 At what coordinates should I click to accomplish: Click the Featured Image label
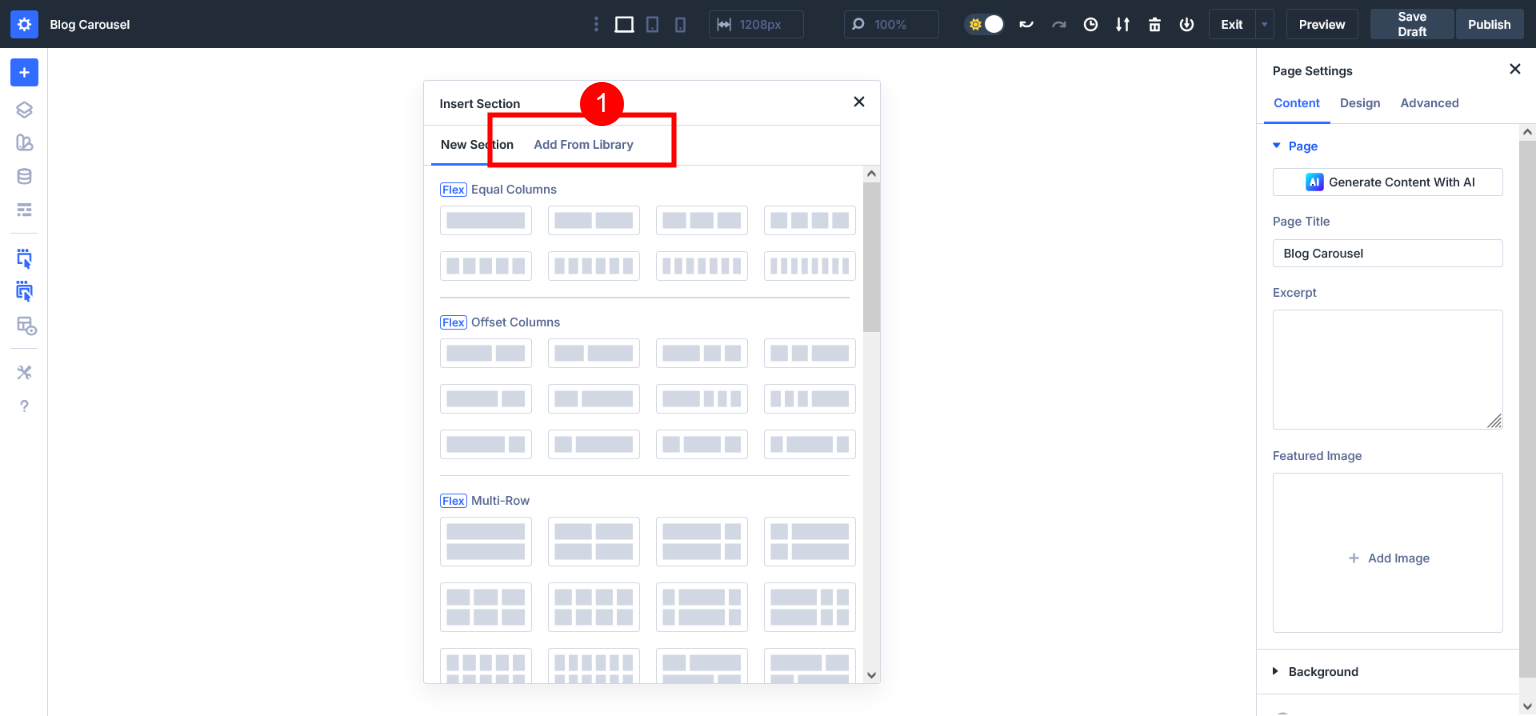(1317, 455)
